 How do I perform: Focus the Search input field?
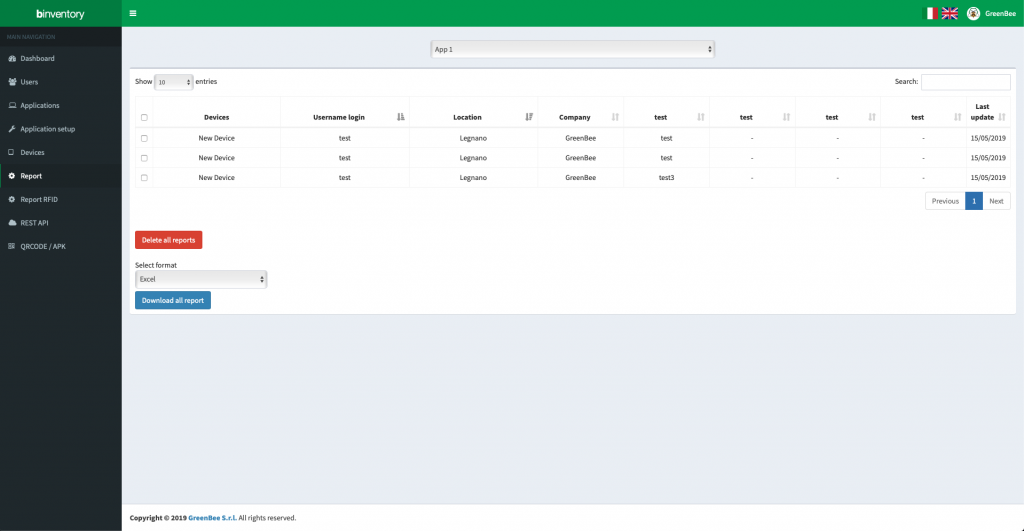point(965,82)
